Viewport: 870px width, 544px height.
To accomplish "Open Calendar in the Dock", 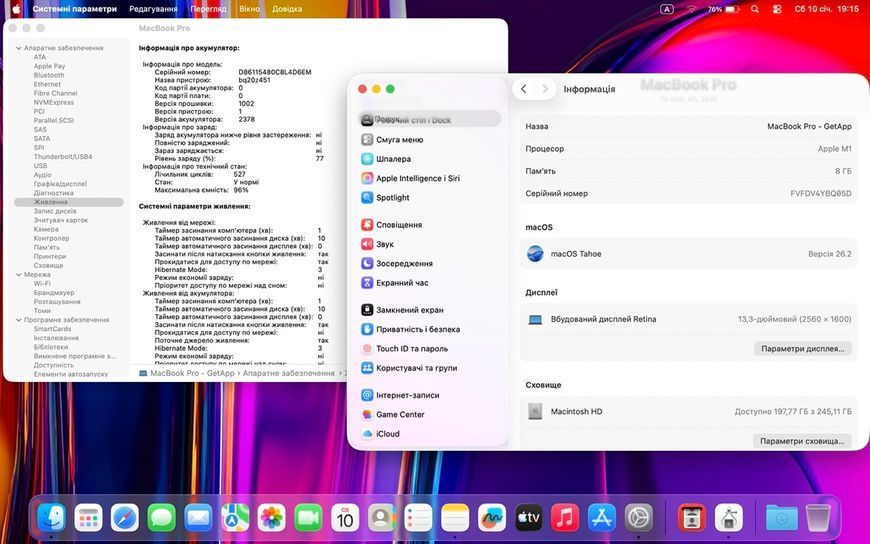I will coord(345,518).
